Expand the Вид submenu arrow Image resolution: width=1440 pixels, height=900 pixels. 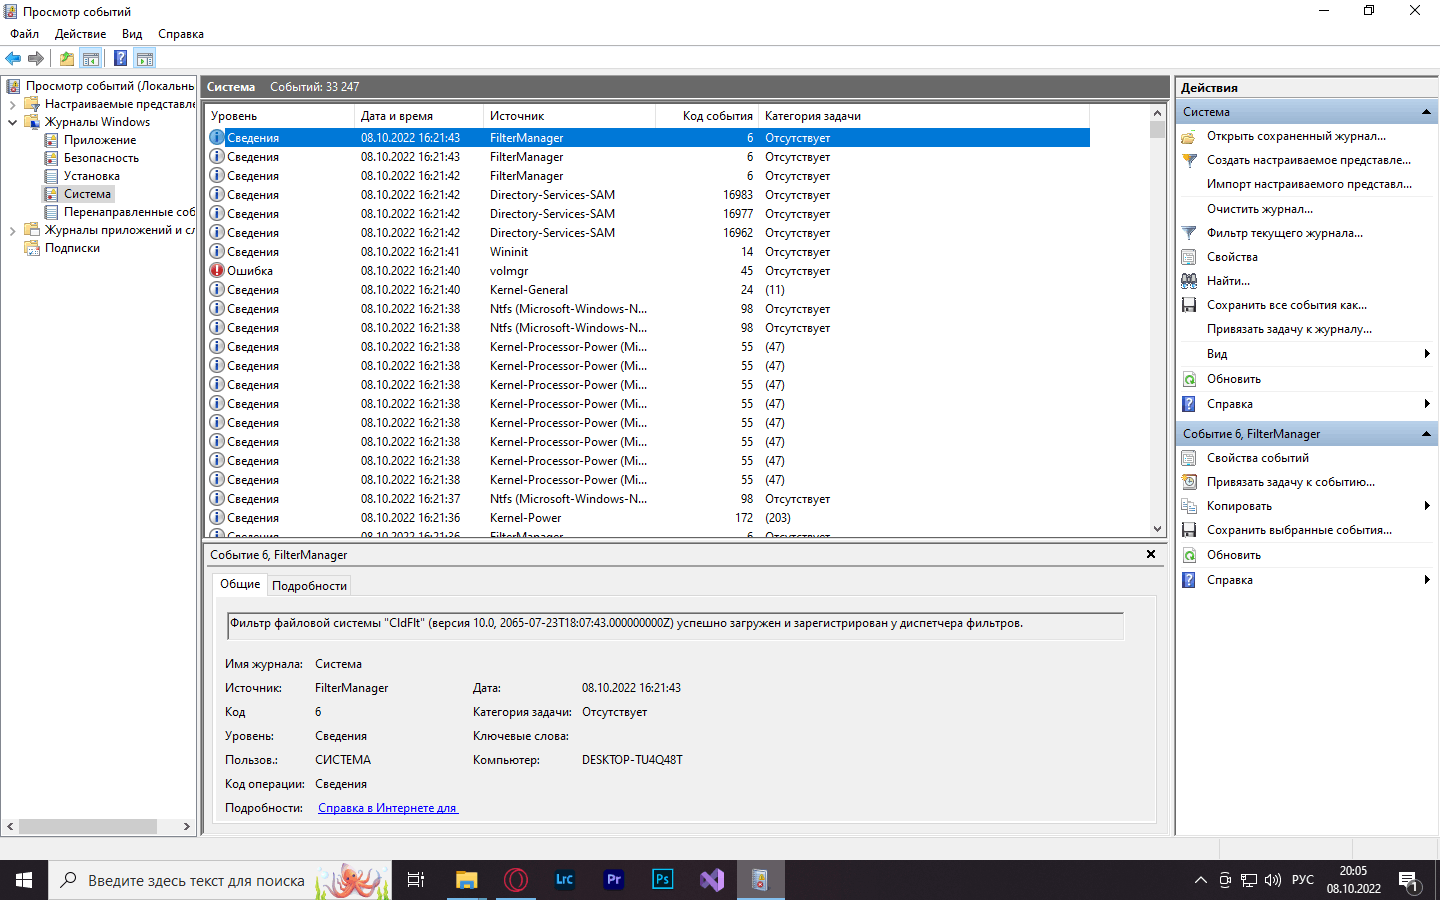(x=1427, y=354)
